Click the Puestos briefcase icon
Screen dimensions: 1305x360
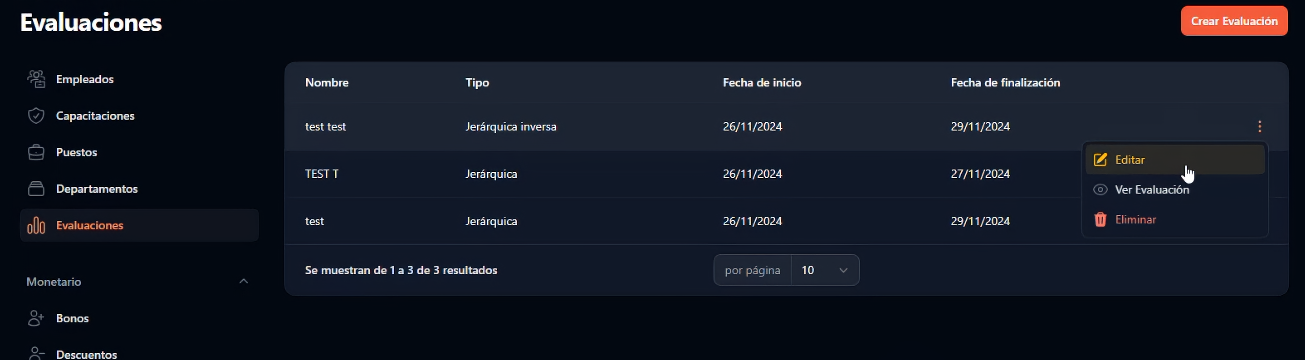[36, 152]
